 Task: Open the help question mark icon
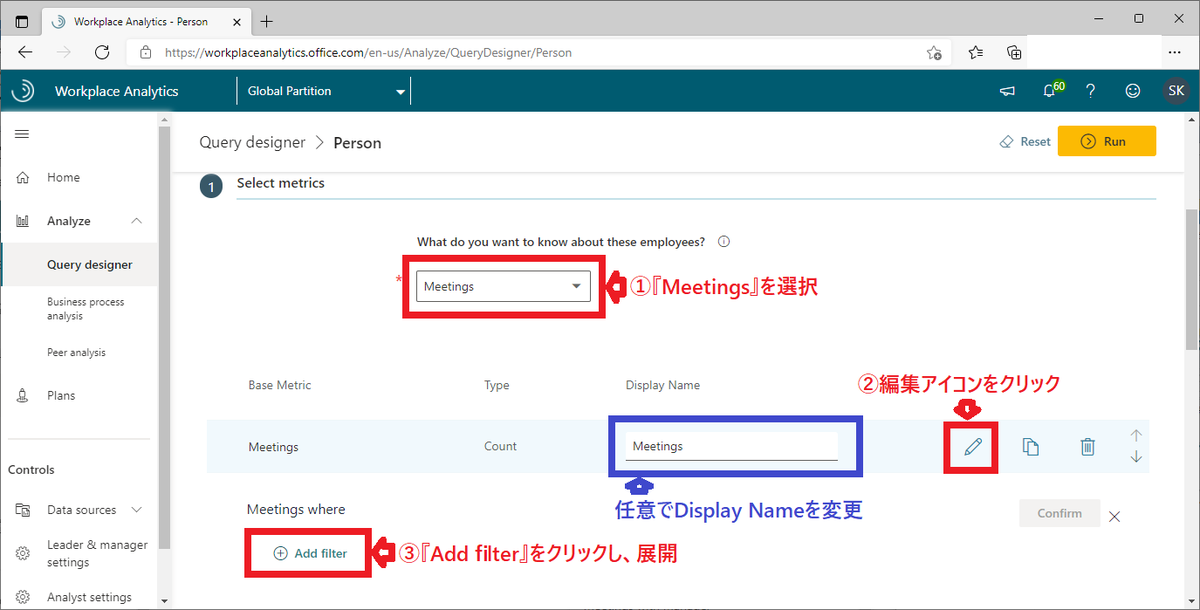pyautogui.click(x=1091, y=91)
